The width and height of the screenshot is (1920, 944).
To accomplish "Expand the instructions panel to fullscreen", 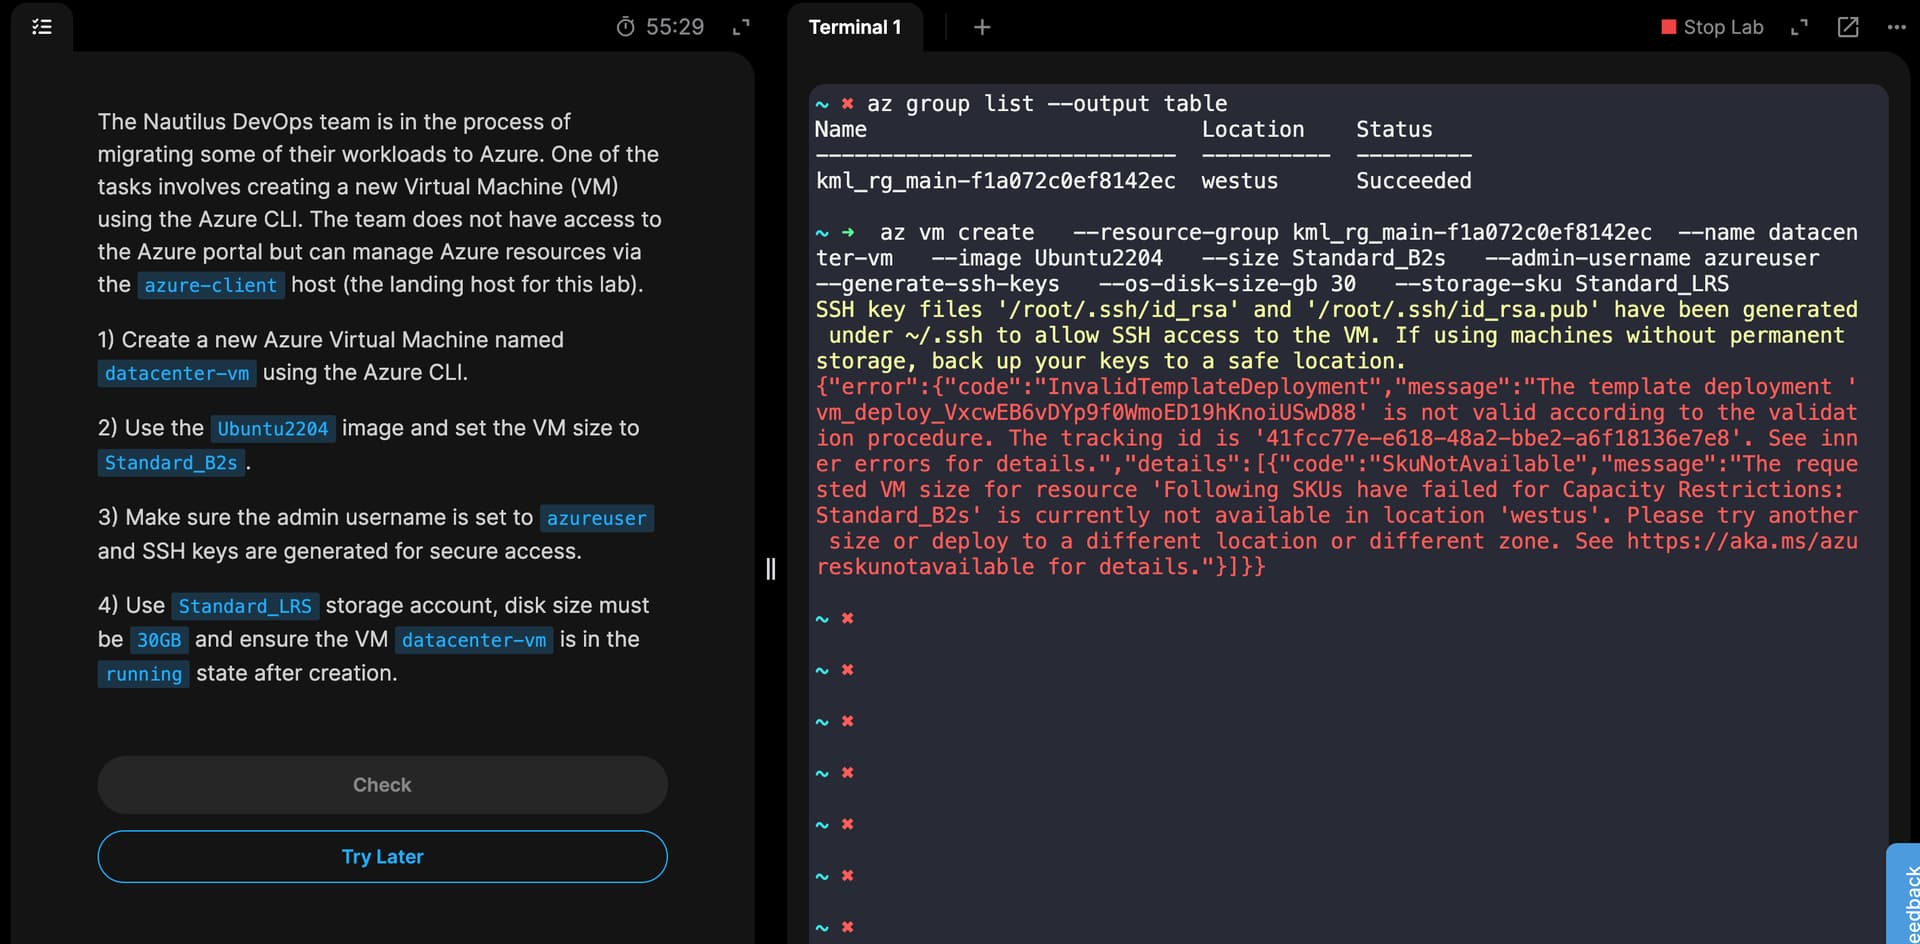I will point(741,27).
